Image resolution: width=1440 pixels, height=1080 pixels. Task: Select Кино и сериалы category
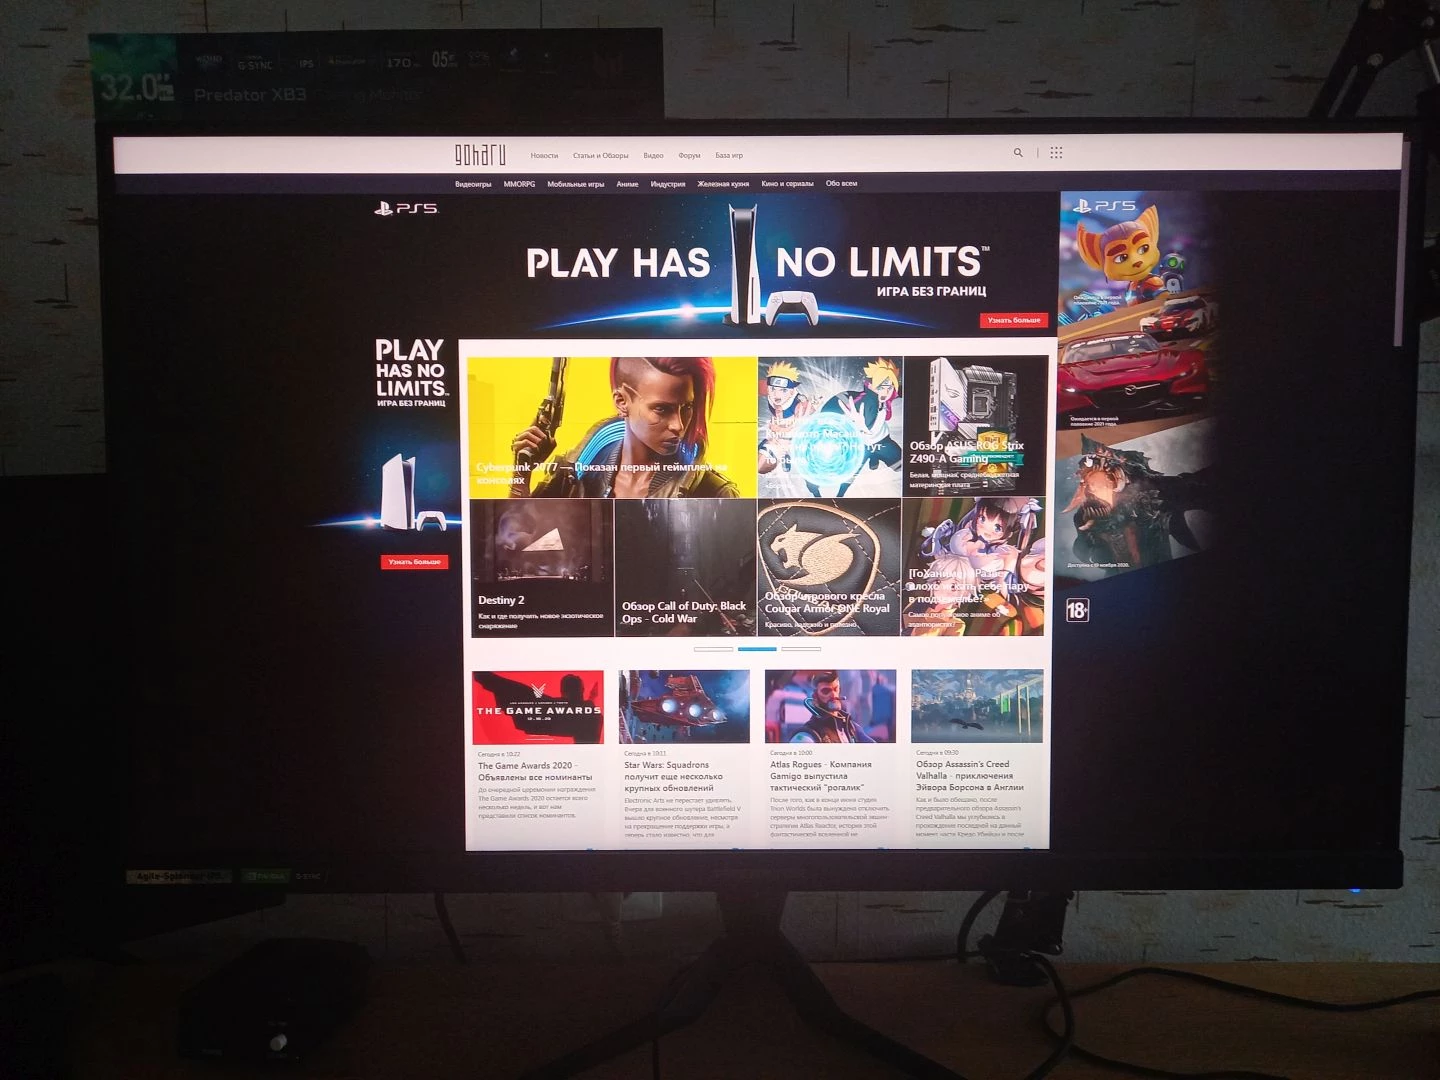[x=787, y=184]
